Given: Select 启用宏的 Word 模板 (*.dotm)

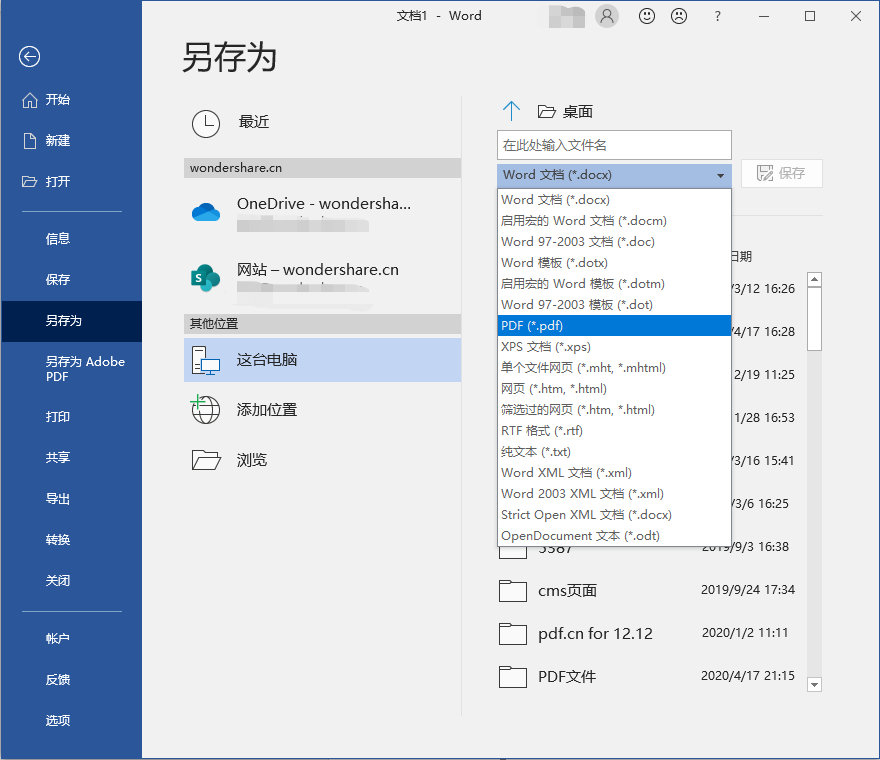Looking at the screenshot, I should point(614,284).
